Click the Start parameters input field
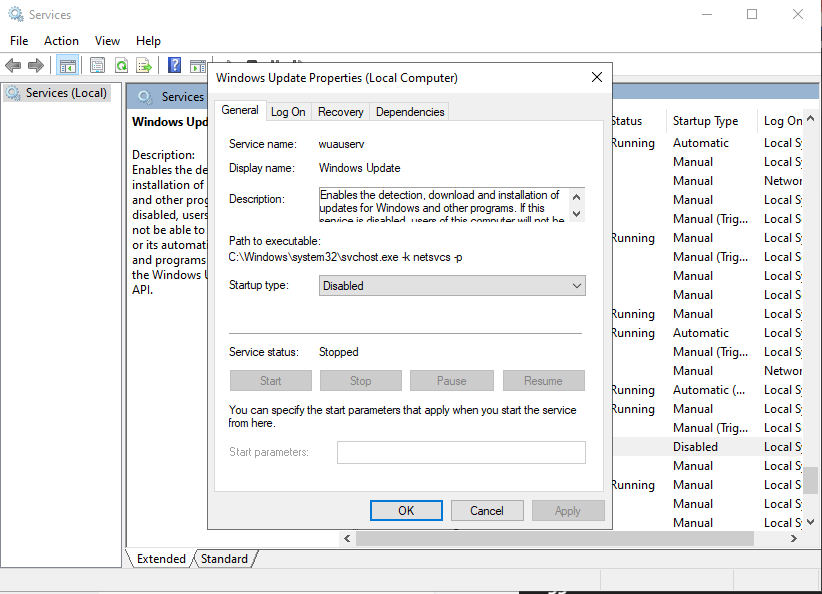Screen dimensions: 822x594 coord(461,452)
